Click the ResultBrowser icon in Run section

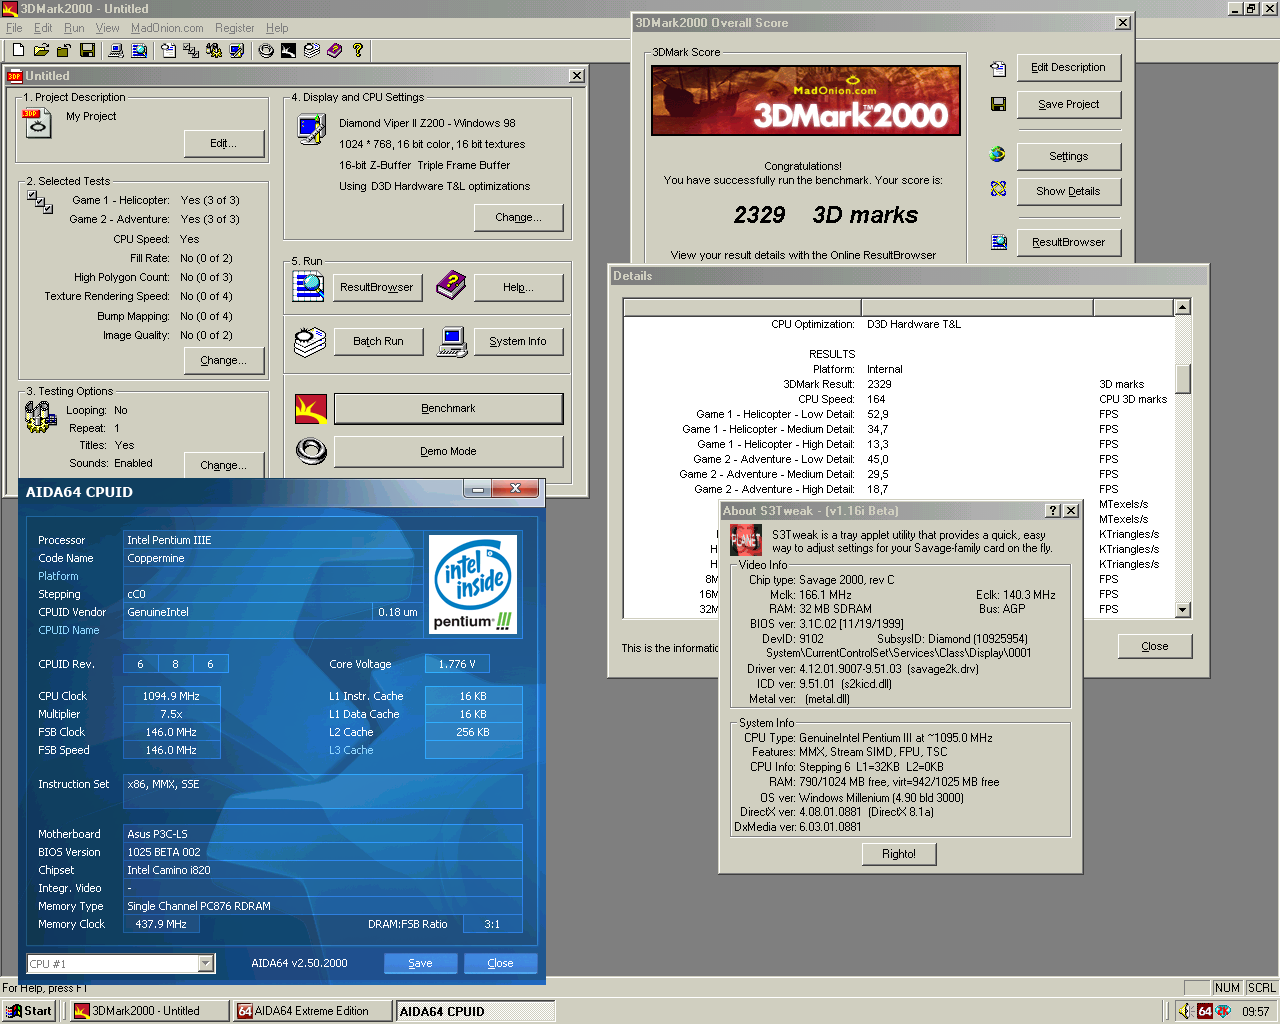pos(309,286)
